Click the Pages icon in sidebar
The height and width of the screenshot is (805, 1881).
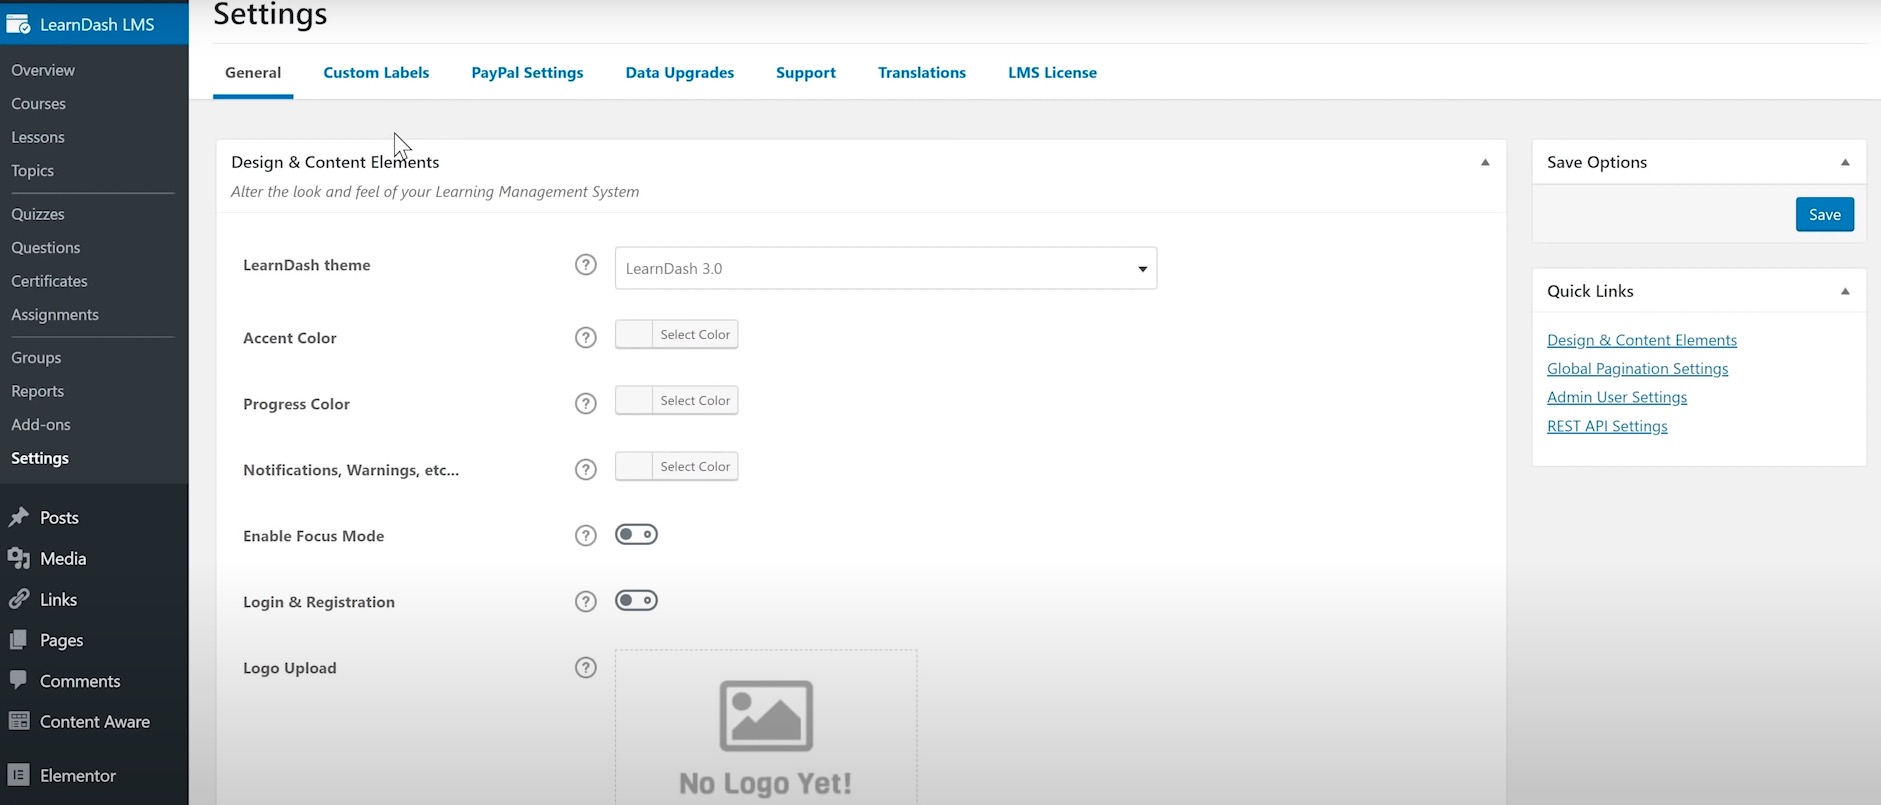[19, 640]
